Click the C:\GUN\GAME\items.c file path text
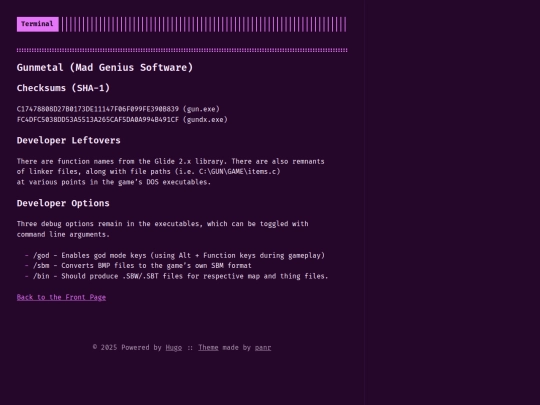This screenshot has width=540, height=405. (239, 172)
